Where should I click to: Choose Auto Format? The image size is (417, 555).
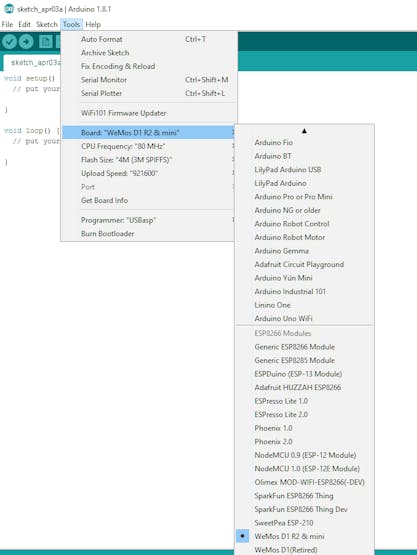(148, 39)
